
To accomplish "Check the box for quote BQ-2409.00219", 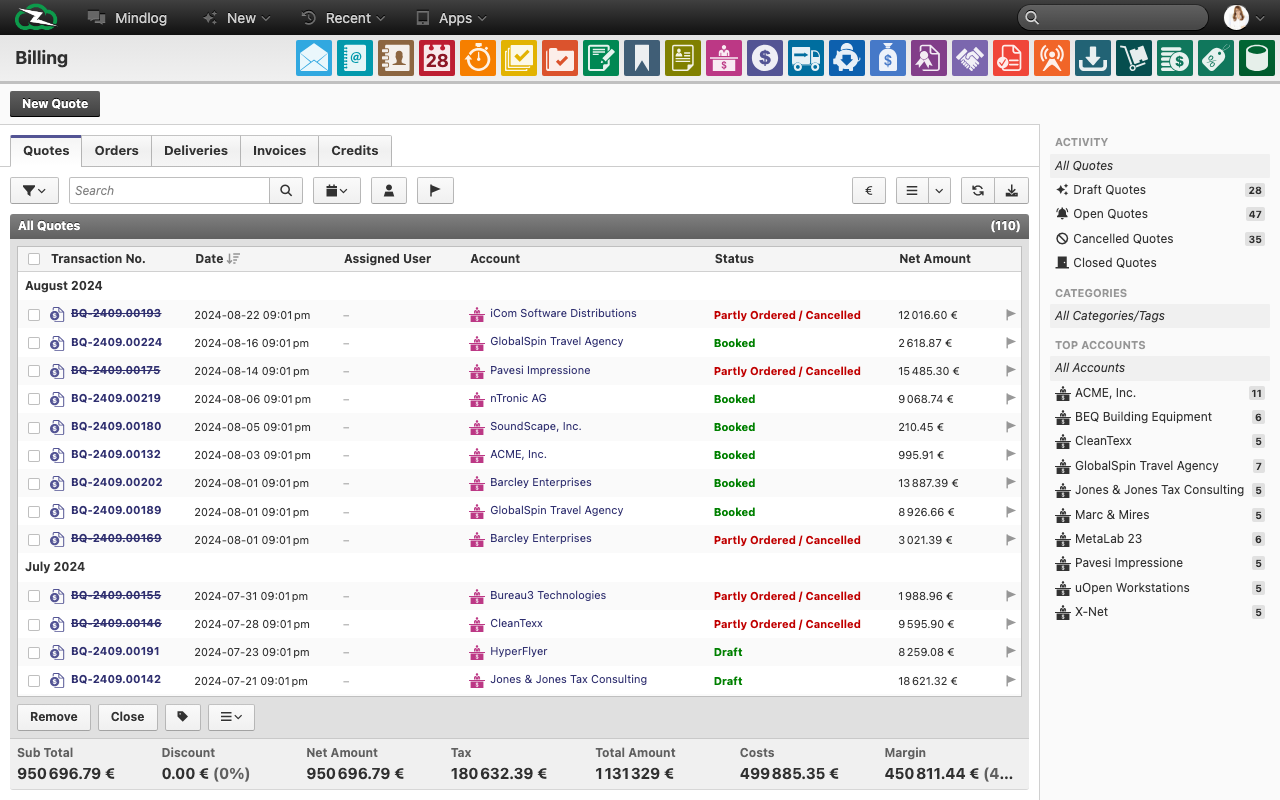I will coord(34,399).
